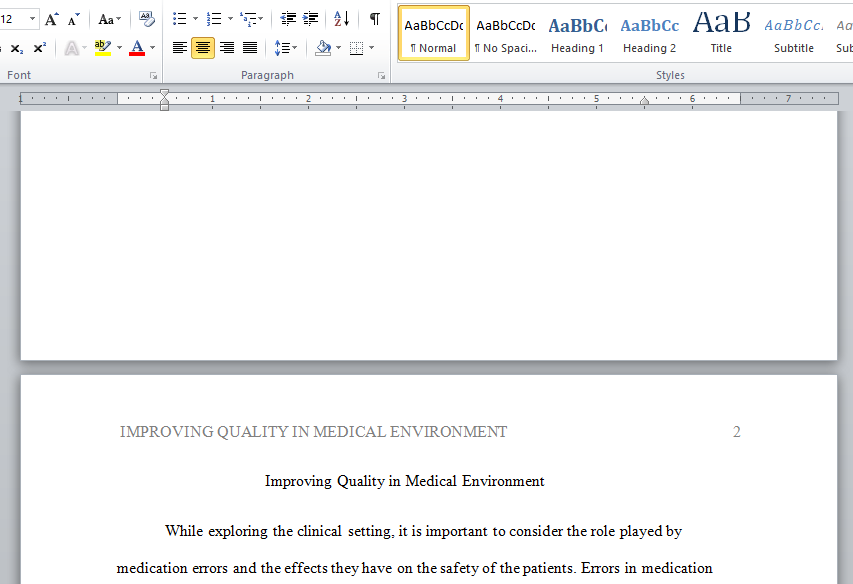This screenshot has height=584, width=853.
Task: Click the page number 2 in header
Action: point(737,432)
